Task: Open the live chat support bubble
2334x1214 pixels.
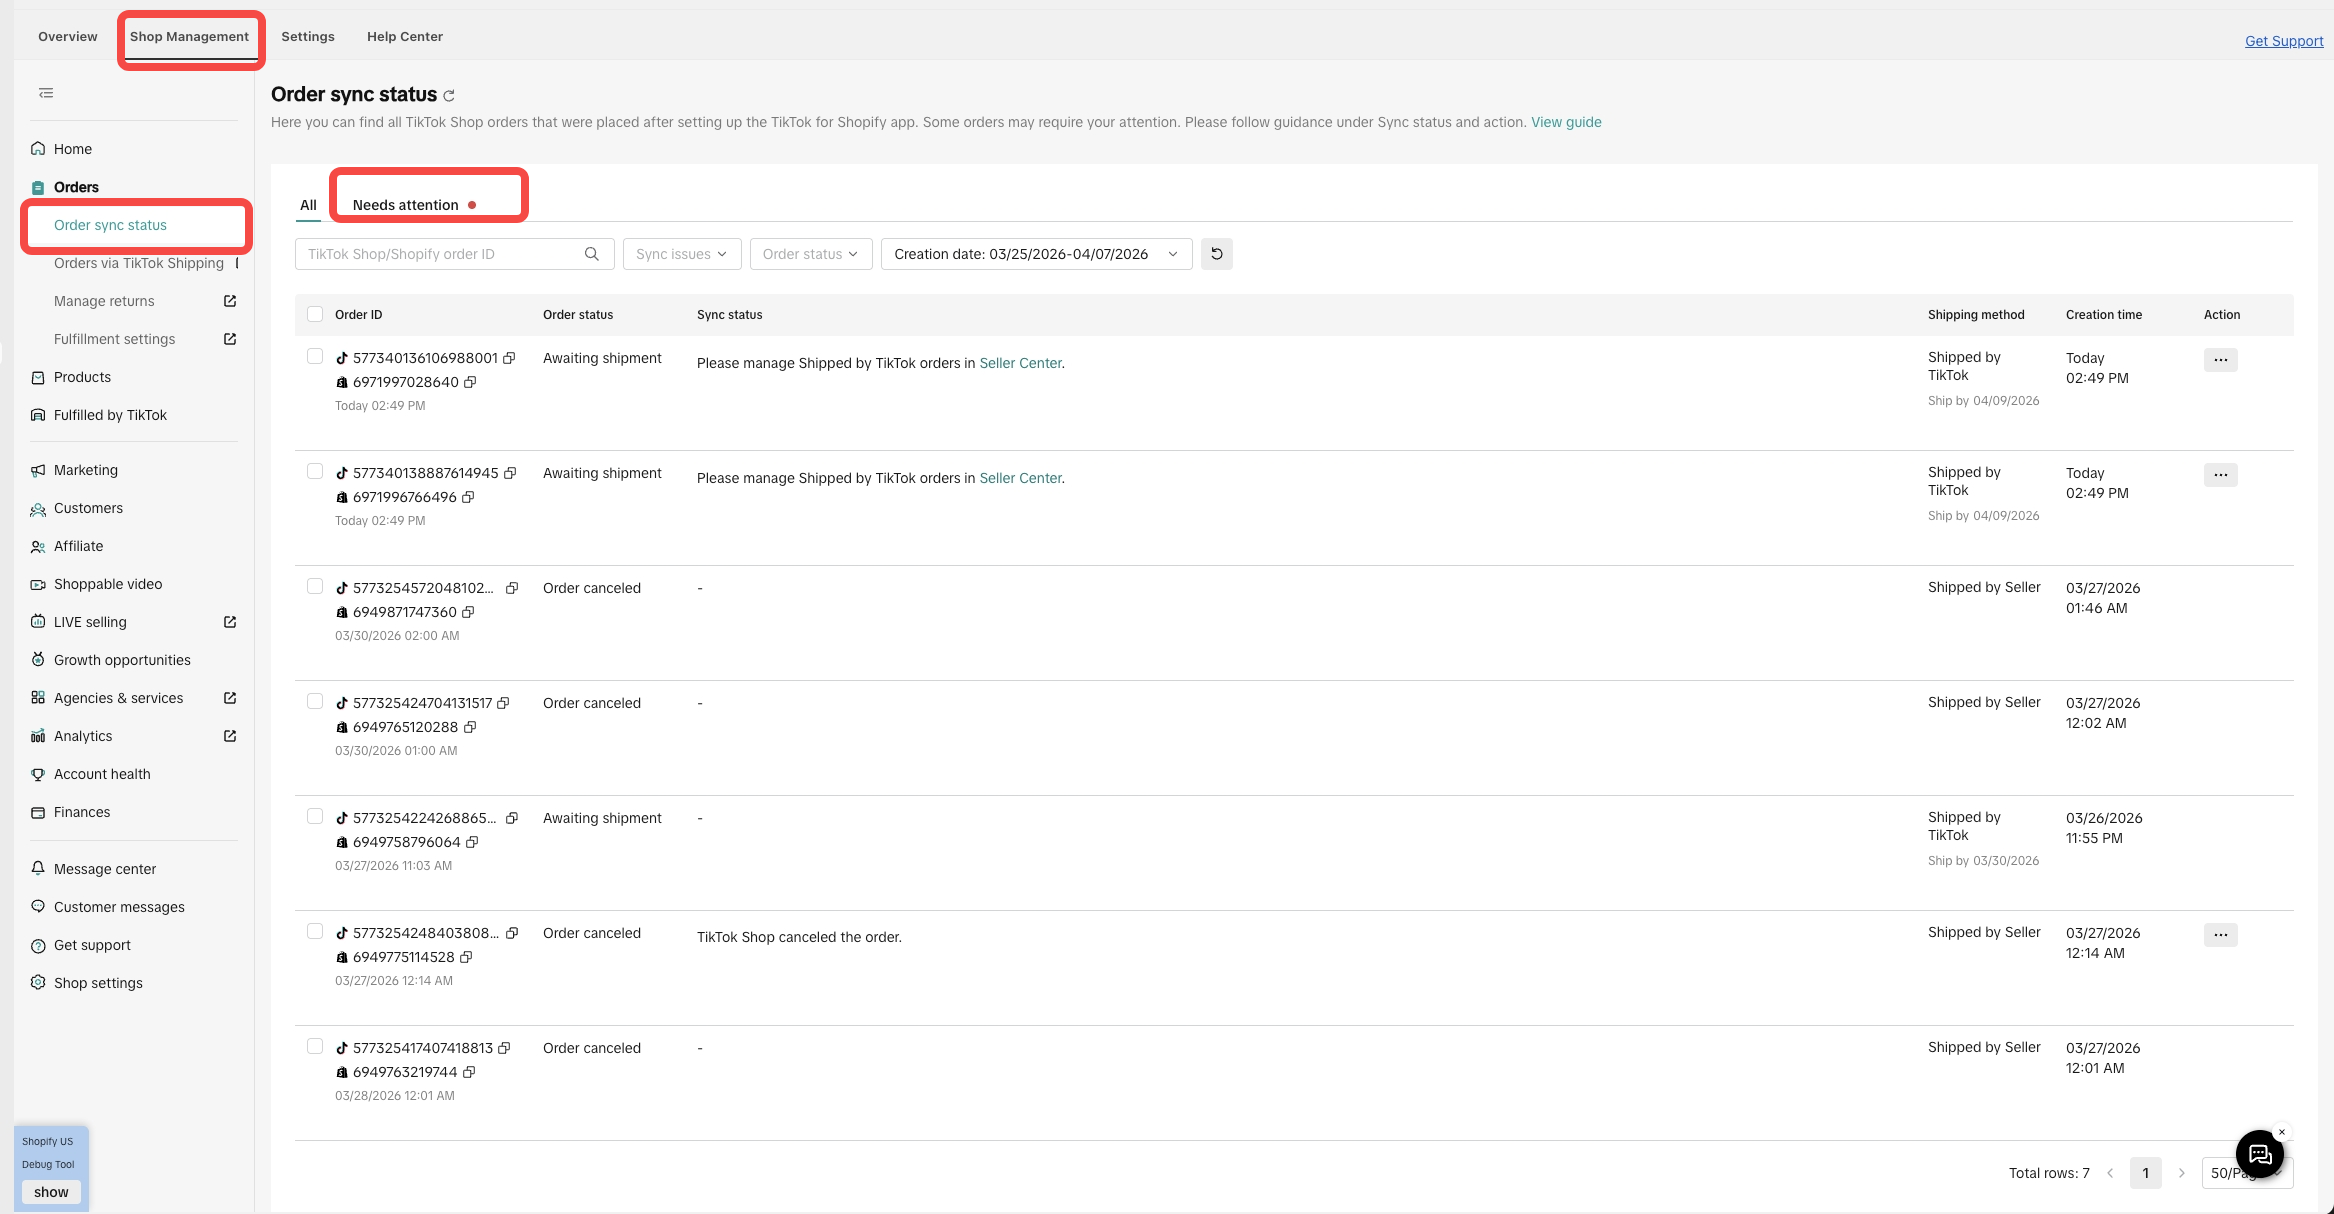Action: point(2260,1155)
